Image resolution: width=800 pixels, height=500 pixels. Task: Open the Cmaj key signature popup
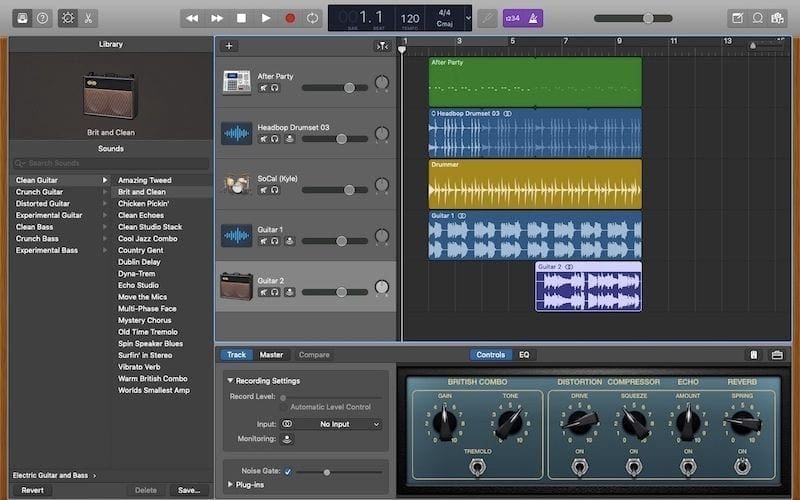point(444,24)
